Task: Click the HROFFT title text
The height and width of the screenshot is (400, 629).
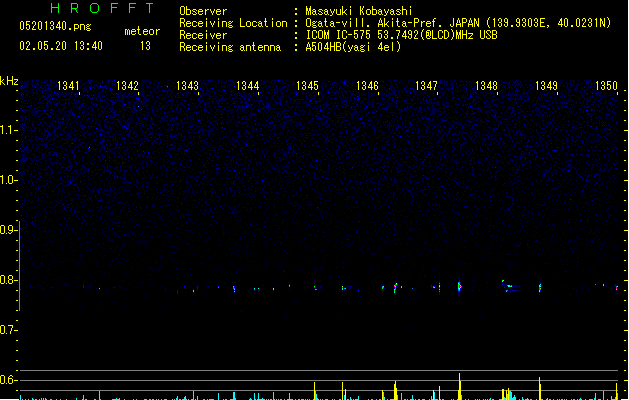Action: [102, 8]
